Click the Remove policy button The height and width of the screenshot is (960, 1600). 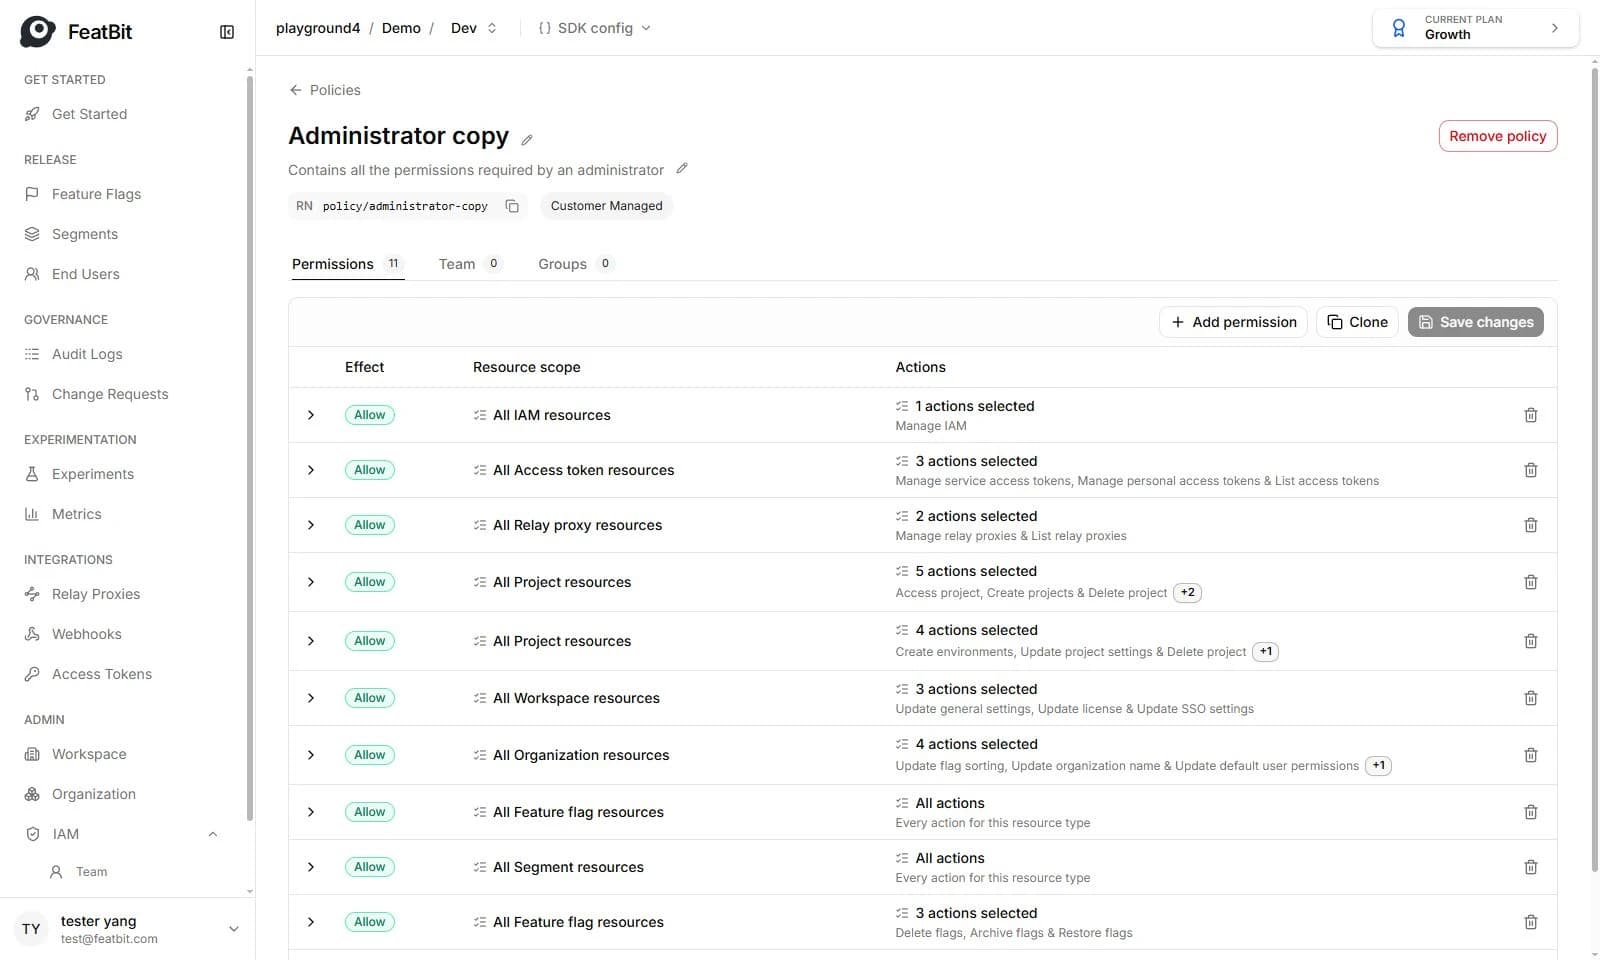[1497, 136]
